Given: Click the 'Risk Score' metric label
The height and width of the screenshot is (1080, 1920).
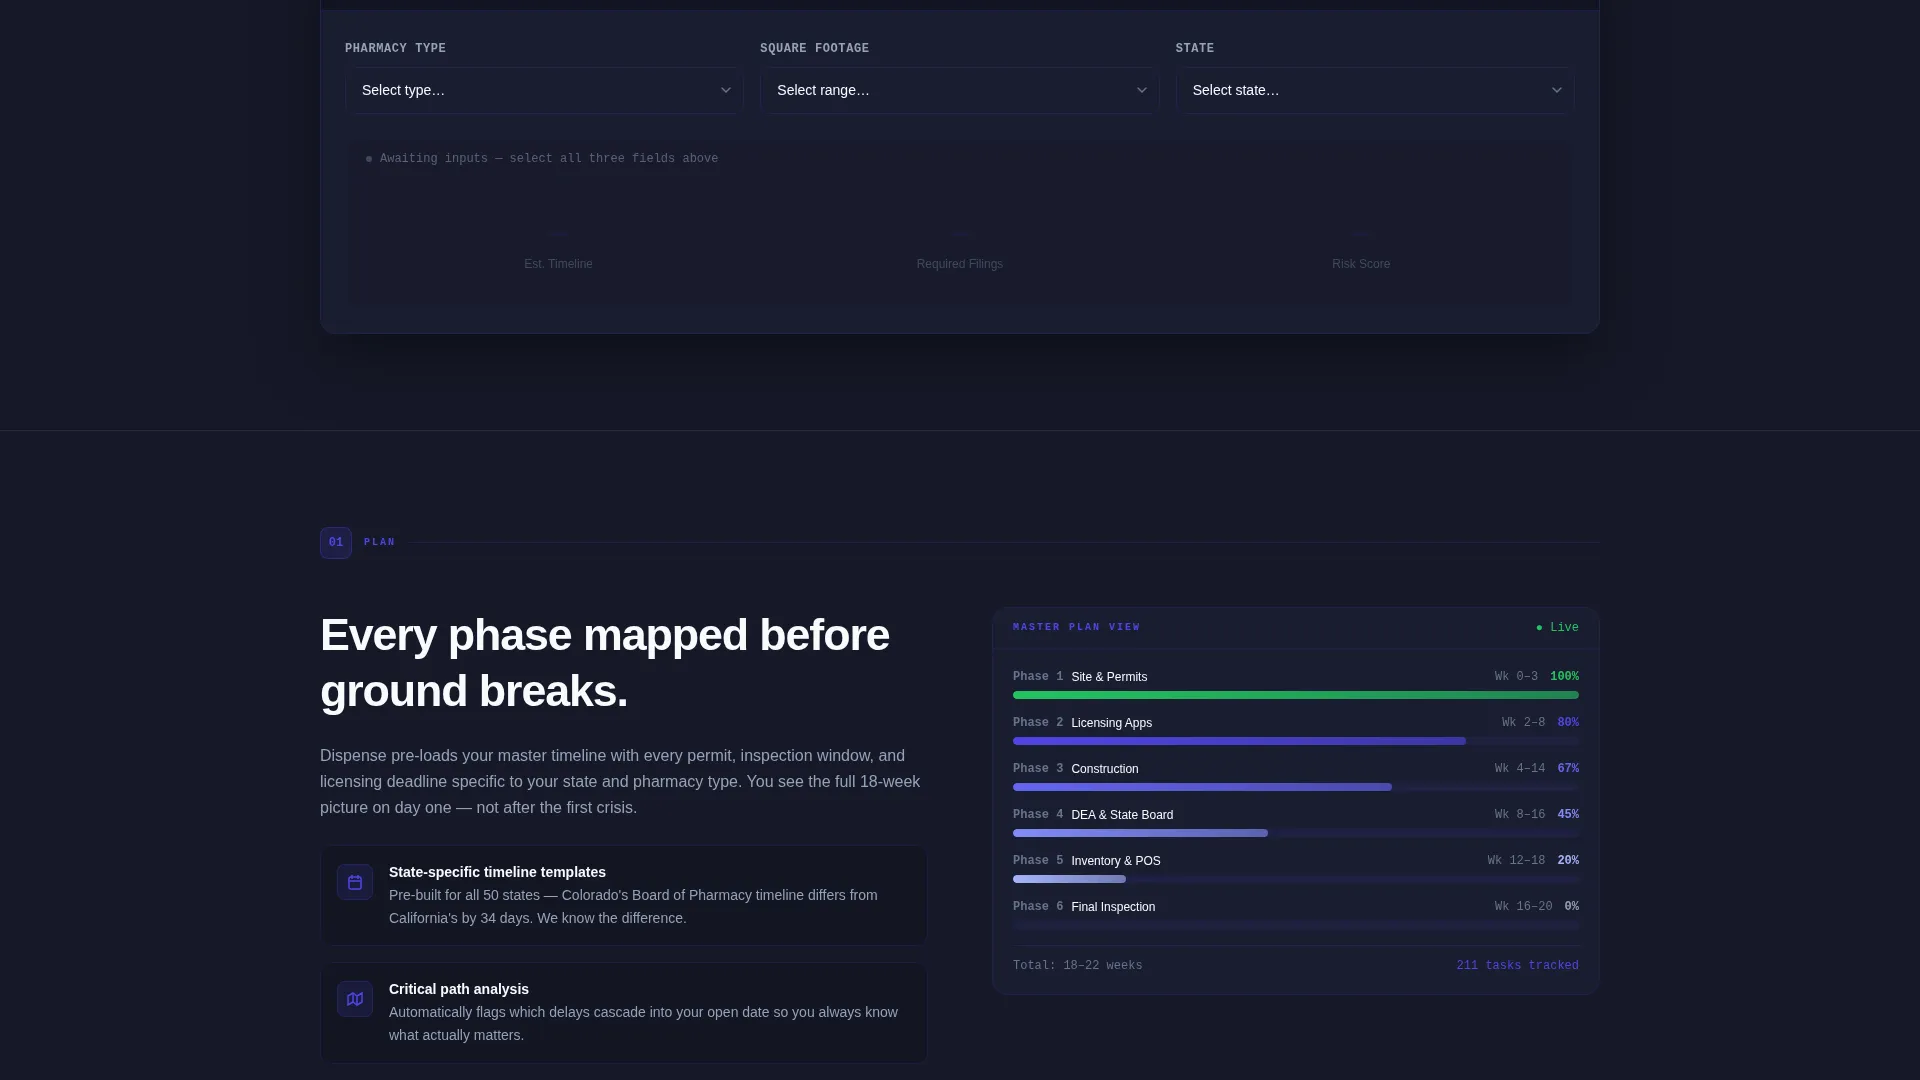Looking at the screenshot, I should [1361, 264].
